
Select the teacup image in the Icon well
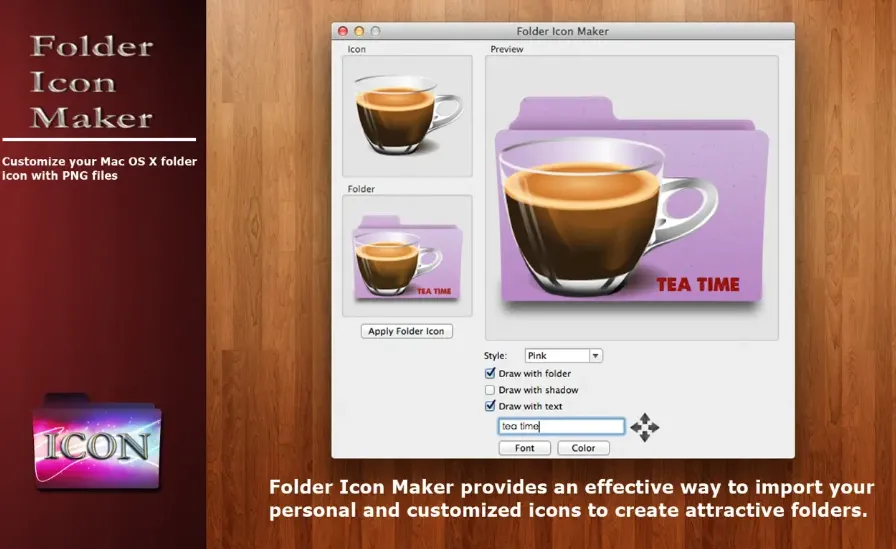pyautogui.click(x=408, y=115)
